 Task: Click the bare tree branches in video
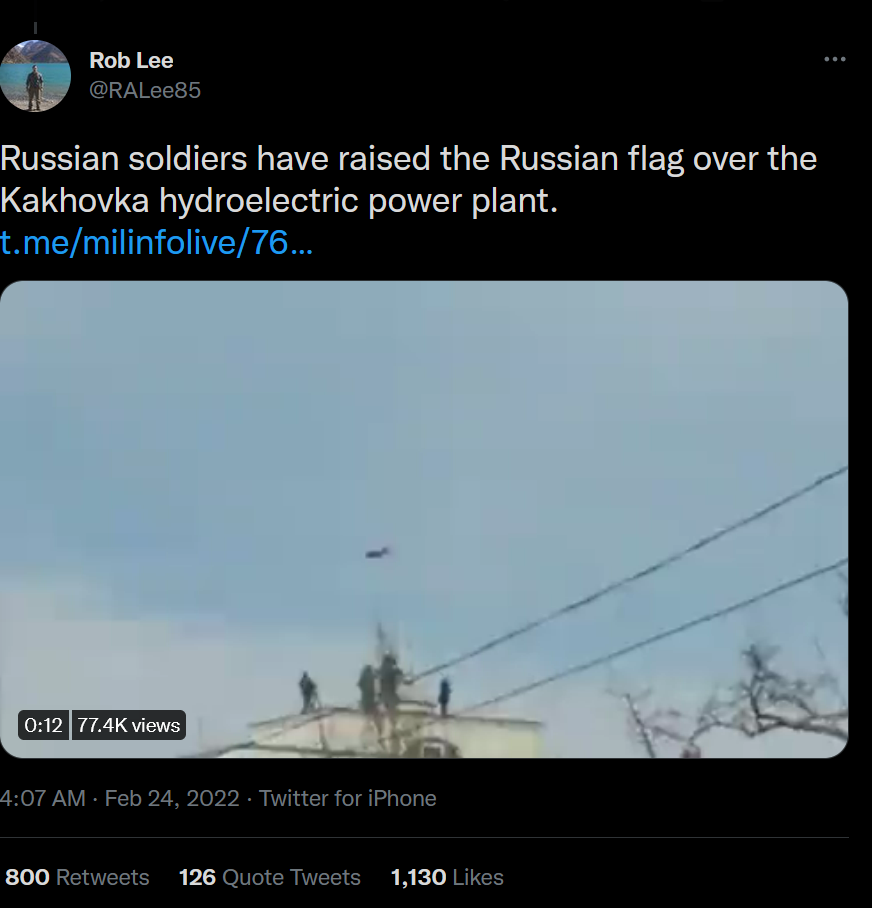(760, 700)
